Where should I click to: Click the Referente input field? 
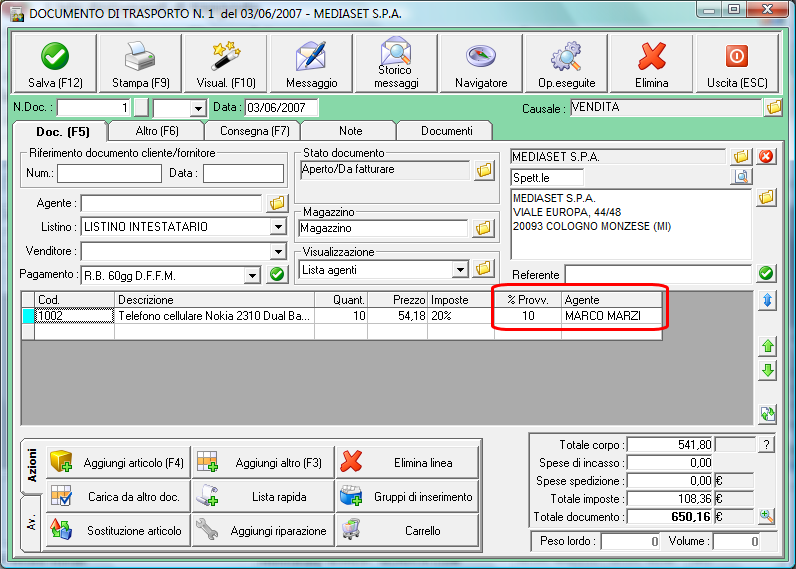coord(658,275)
